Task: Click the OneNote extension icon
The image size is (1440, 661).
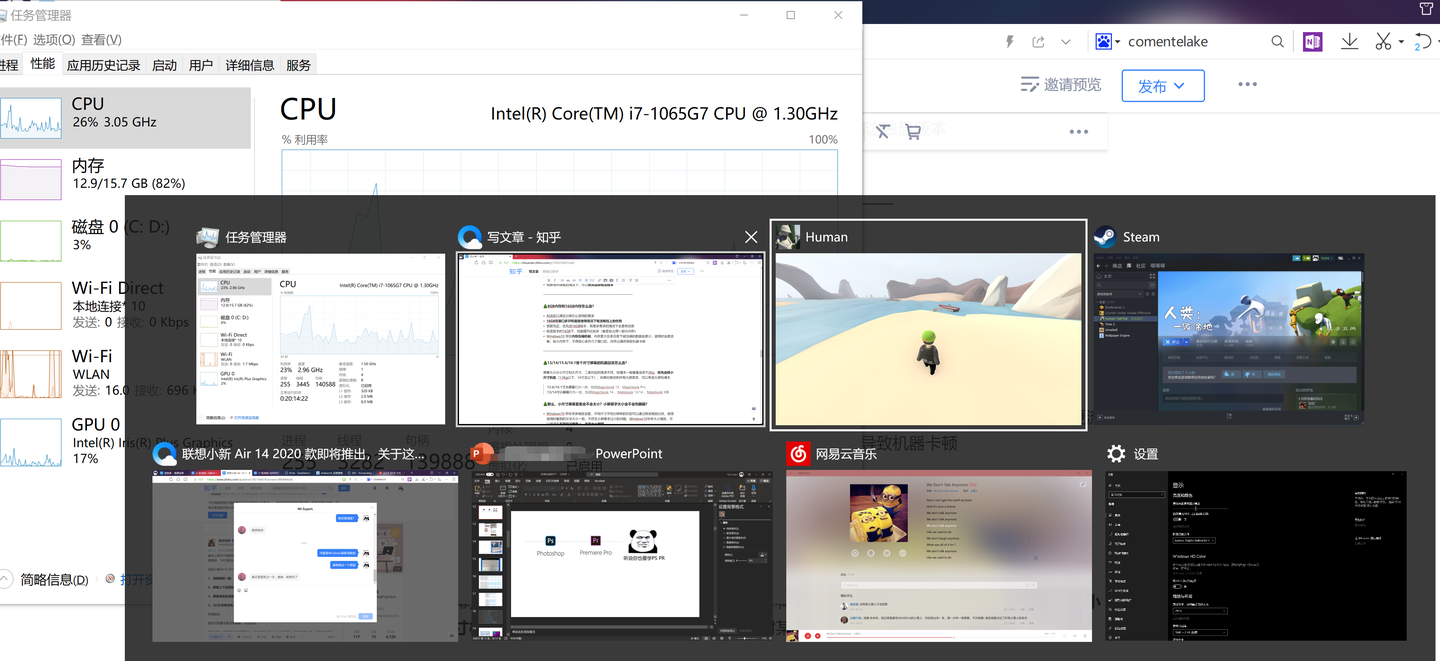Action: [x=1313, y=41]
